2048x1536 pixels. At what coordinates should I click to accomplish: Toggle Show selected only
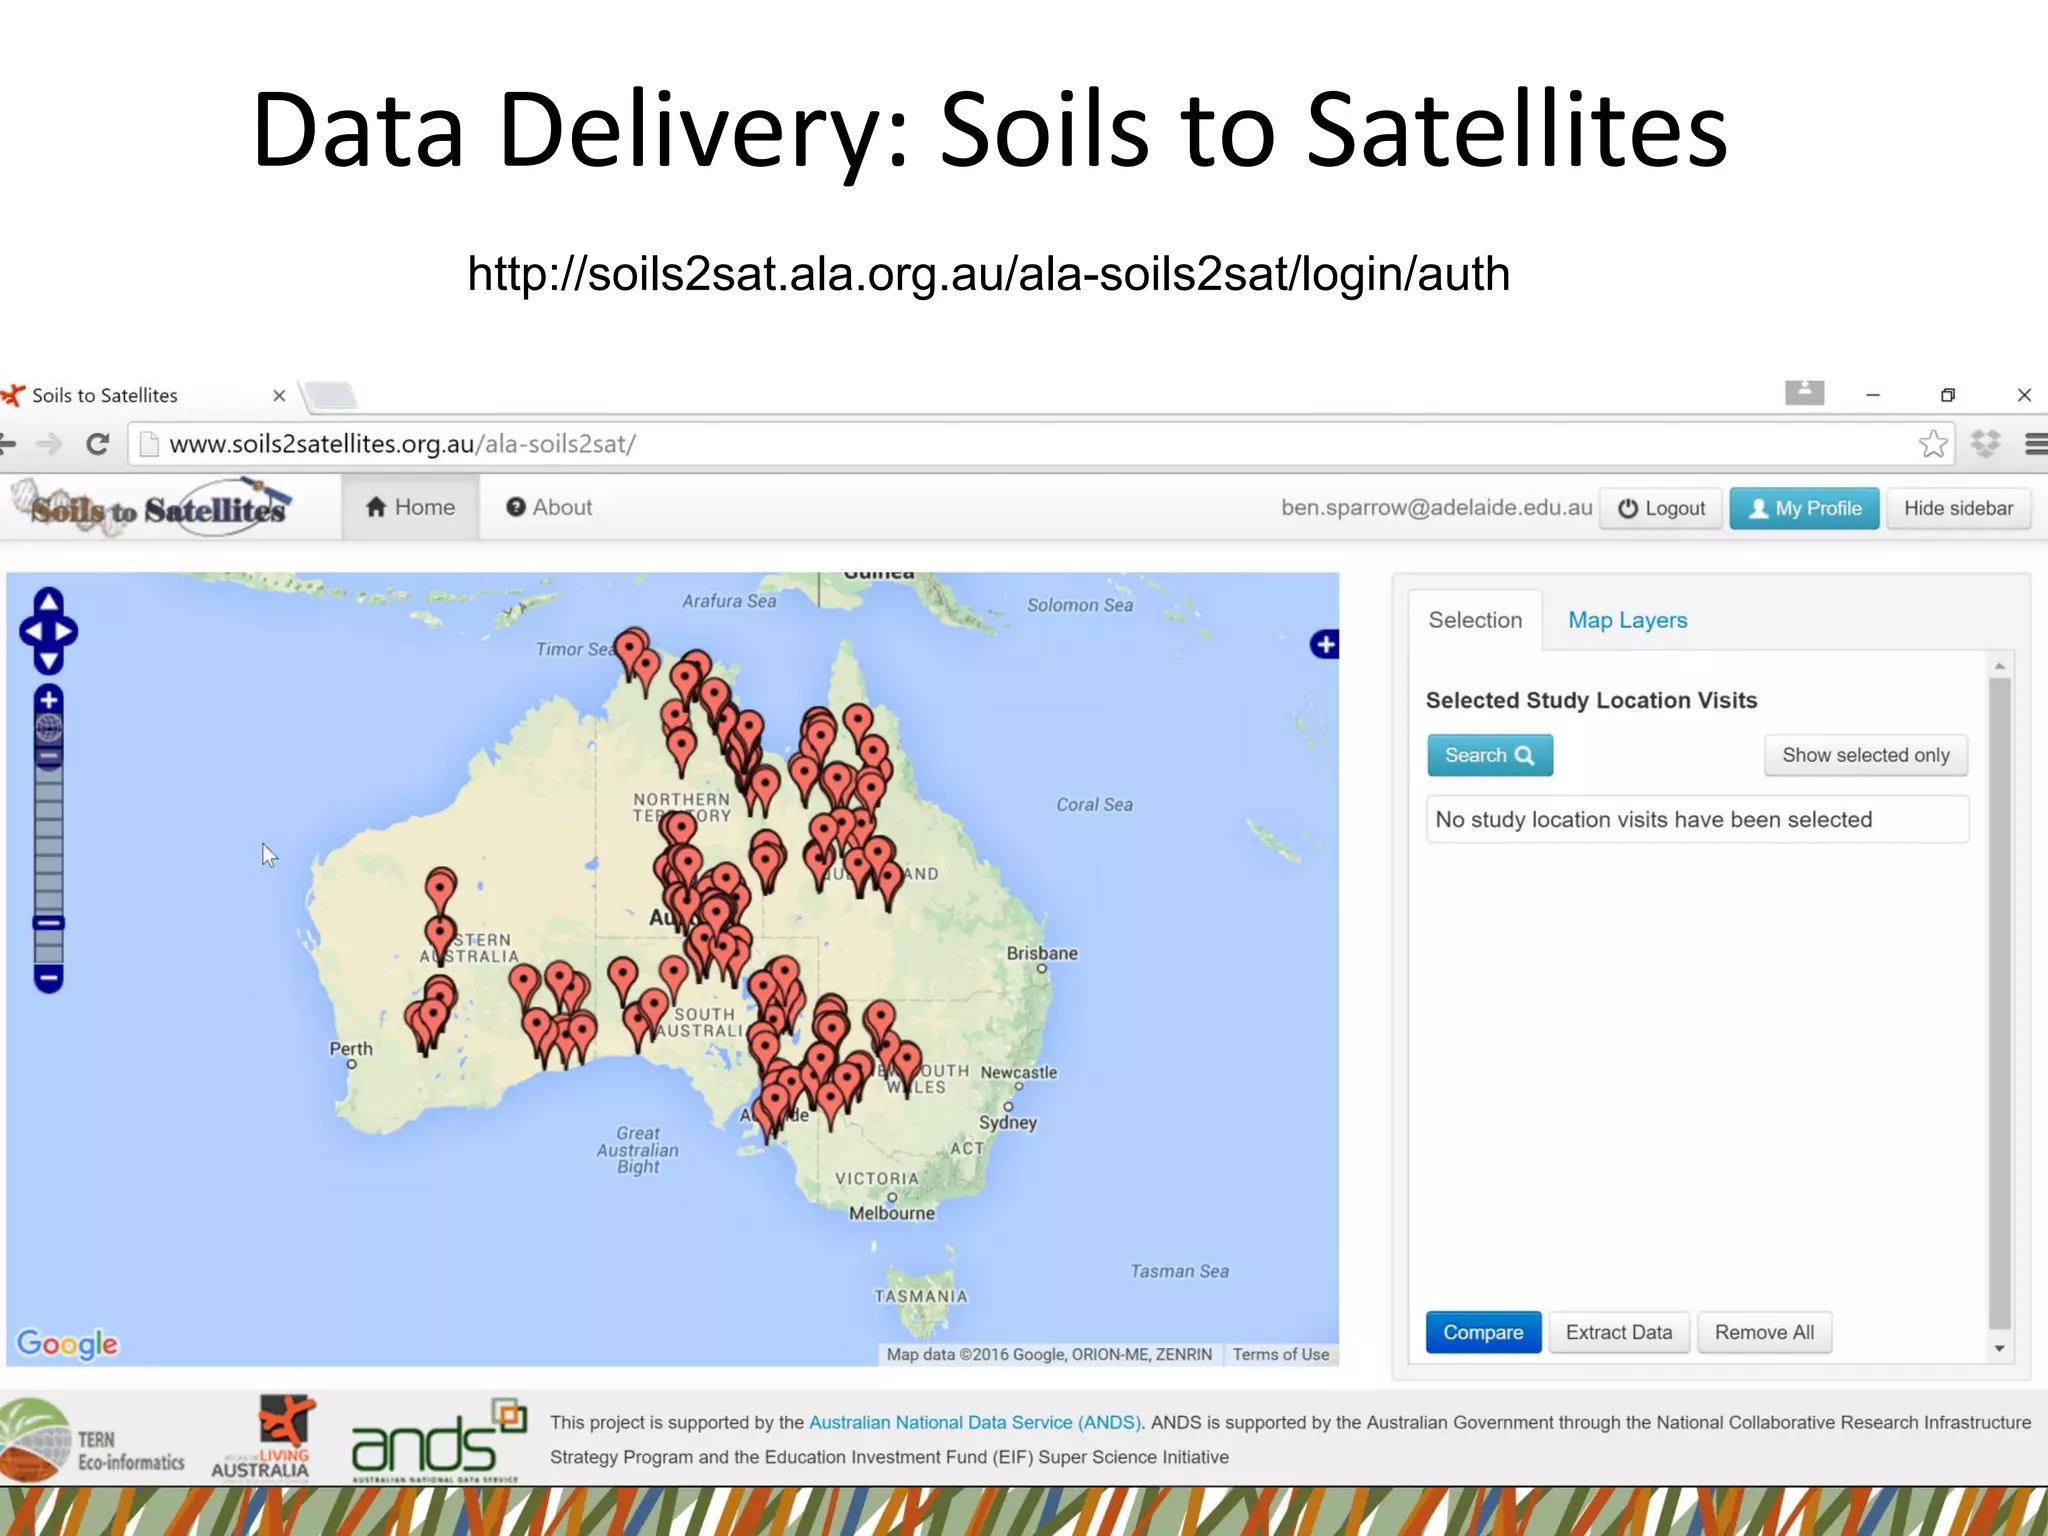(x=1866, y=755)
